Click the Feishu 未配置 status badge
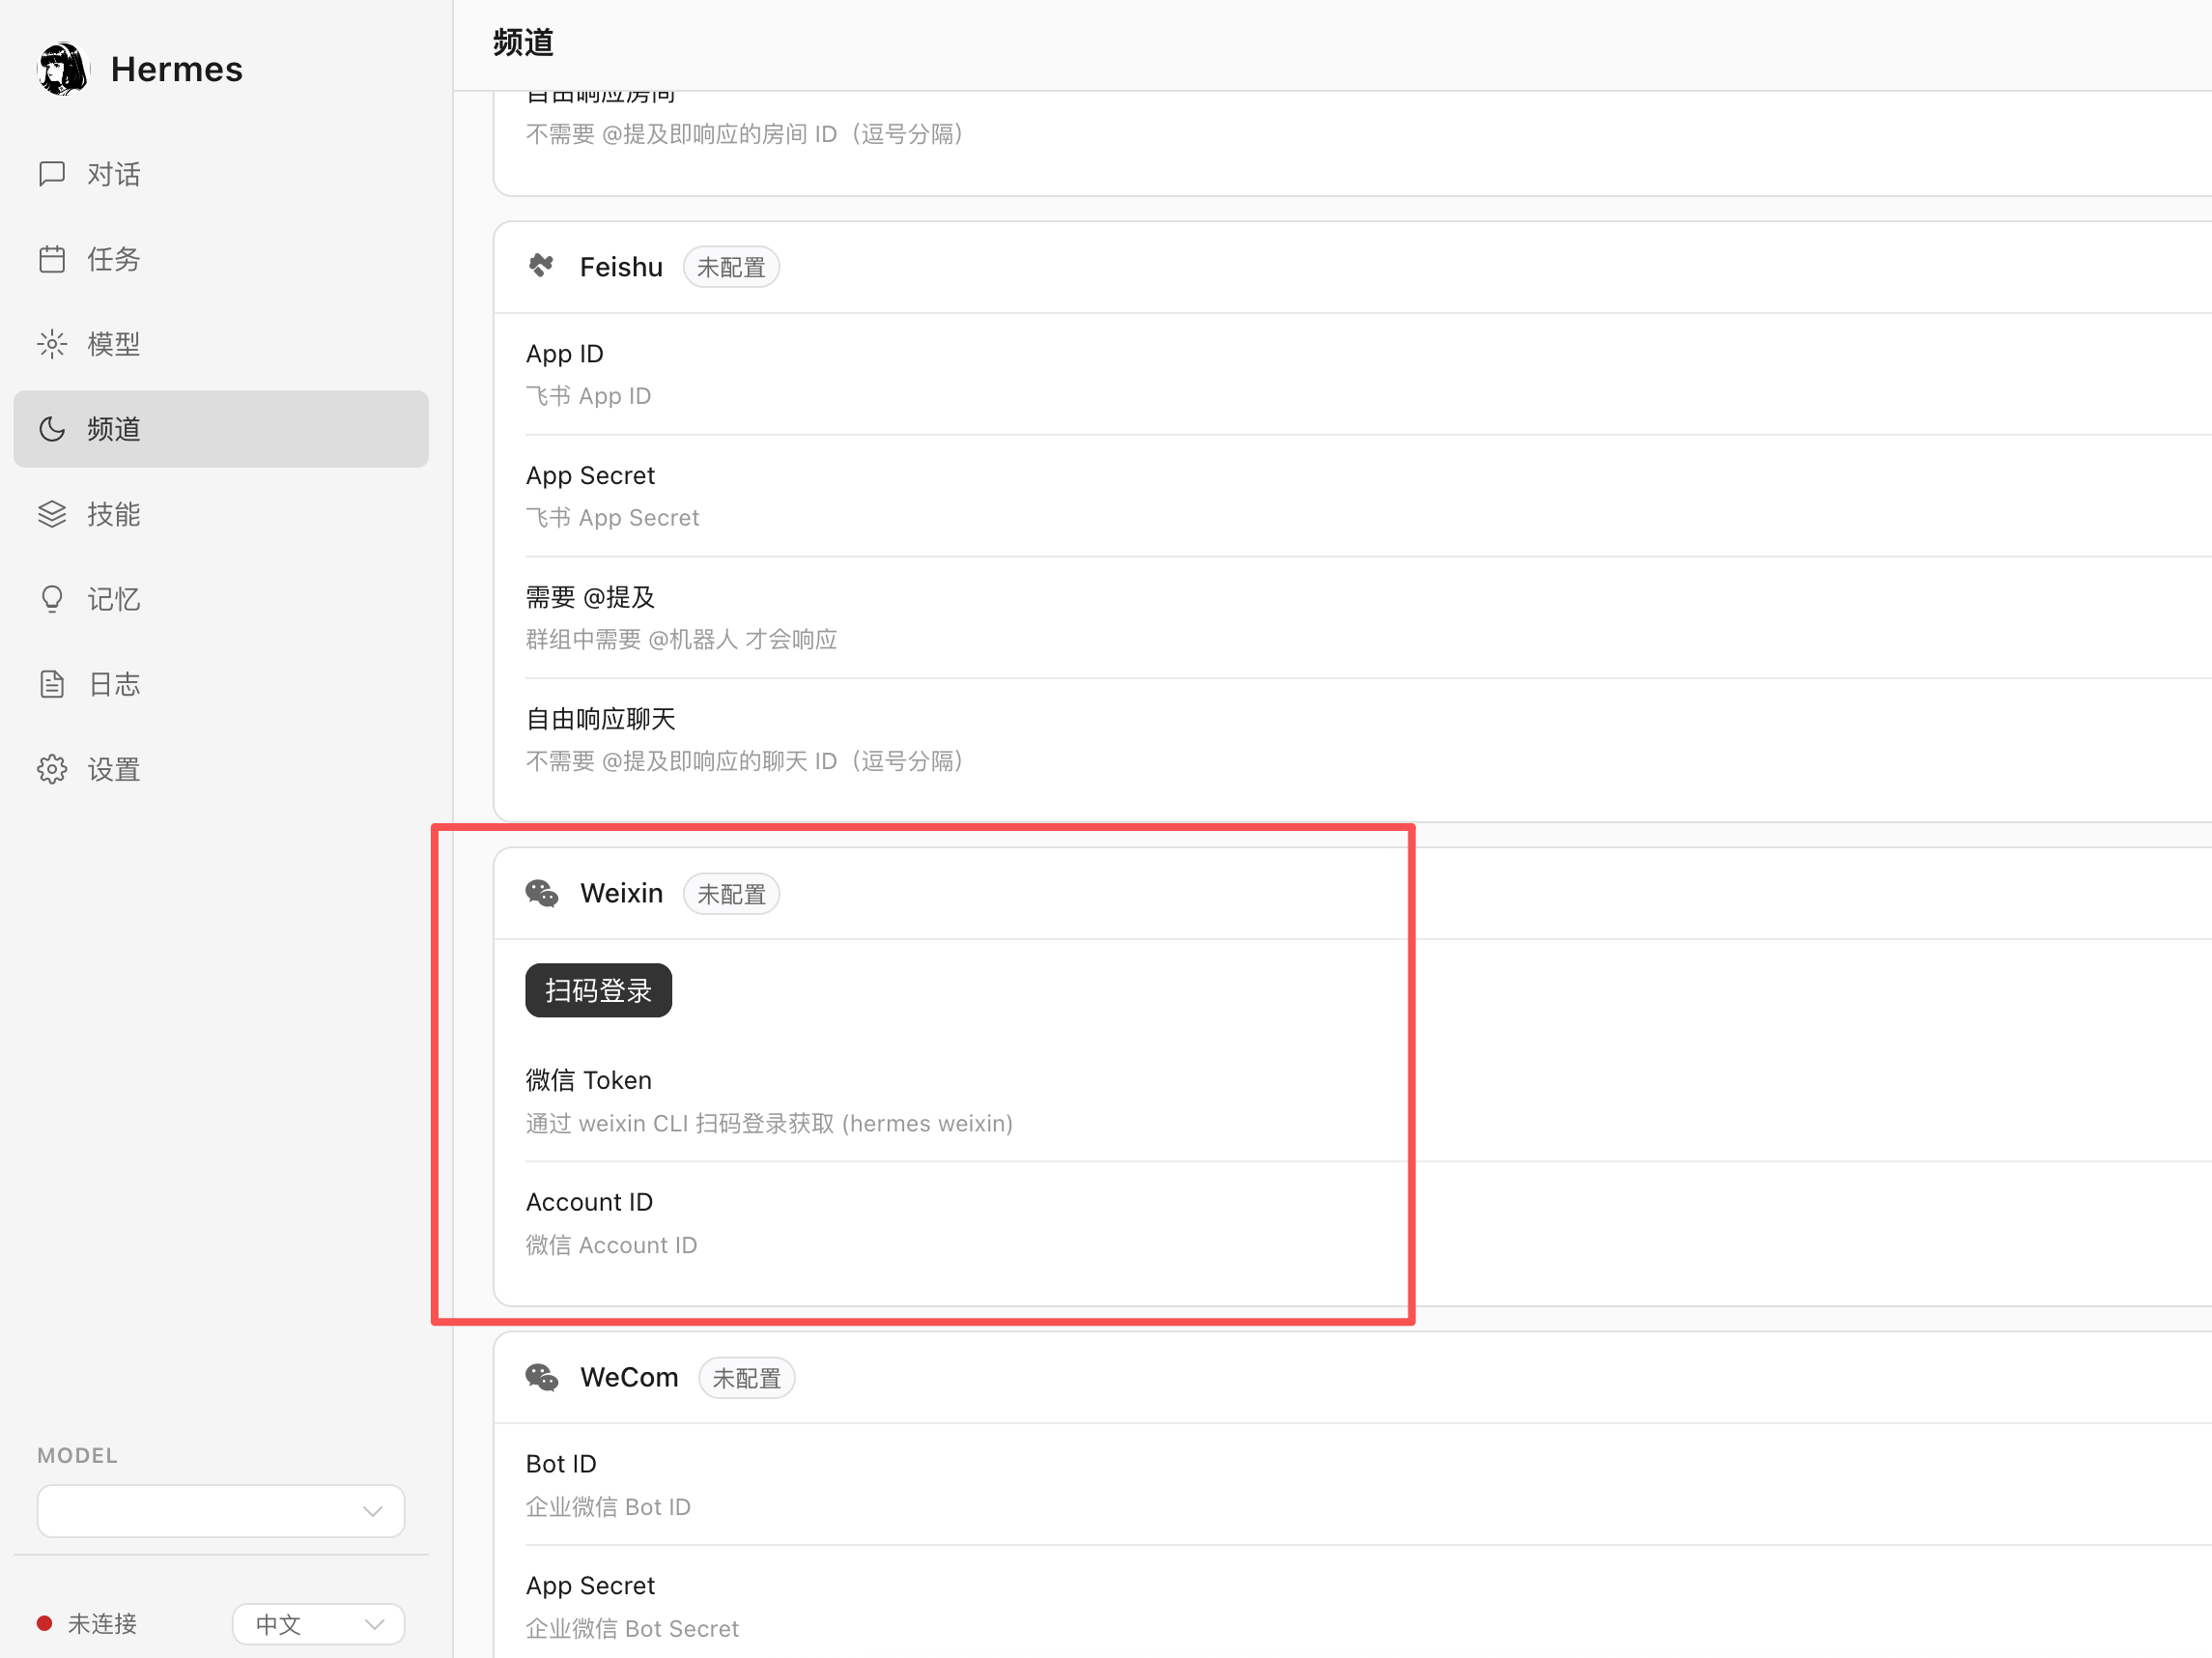This screenshot has width=2212, height=1658. 731,267
